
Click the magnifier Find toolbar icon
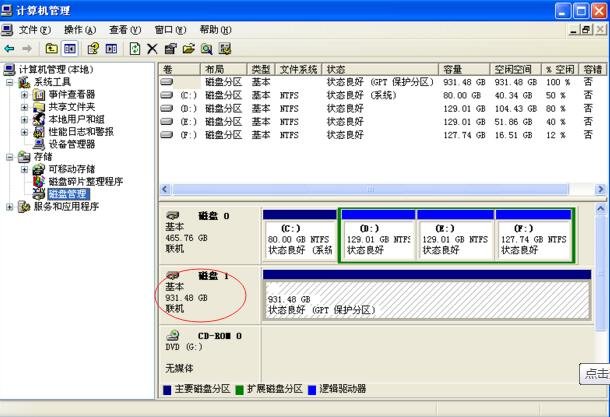point(207,49)
